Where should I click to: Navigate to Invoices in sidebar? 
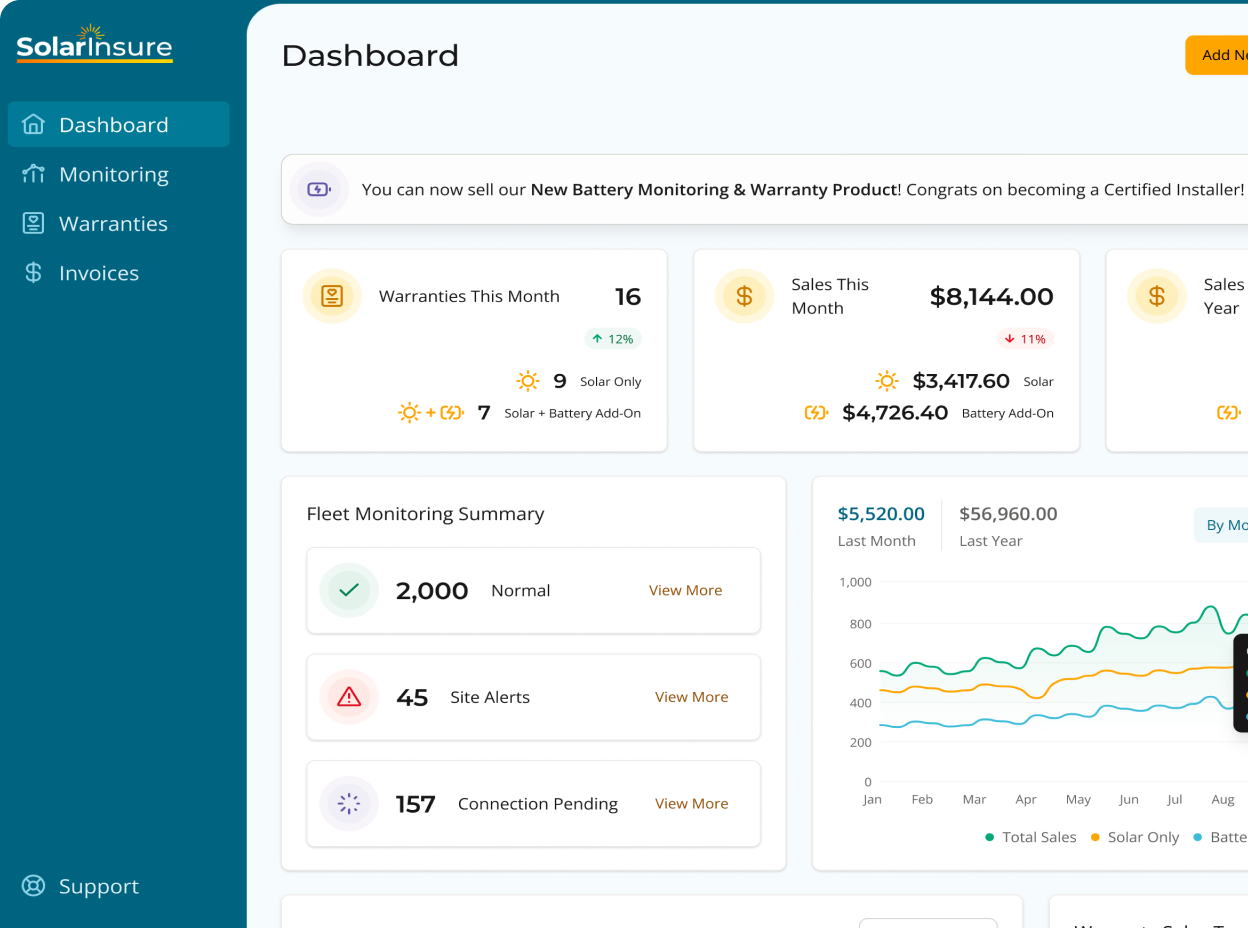click(98, 273)
